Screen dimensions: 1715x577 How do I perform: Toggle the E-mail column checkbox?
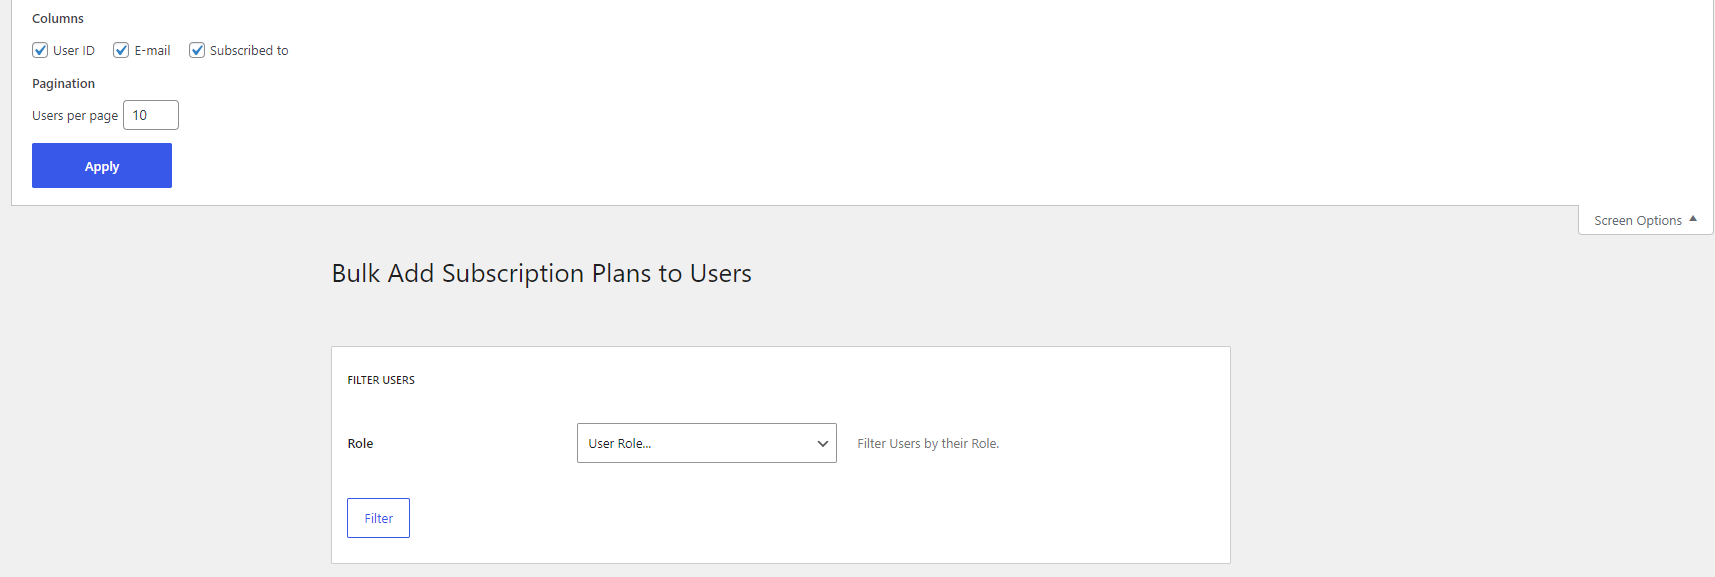[121, 50]
